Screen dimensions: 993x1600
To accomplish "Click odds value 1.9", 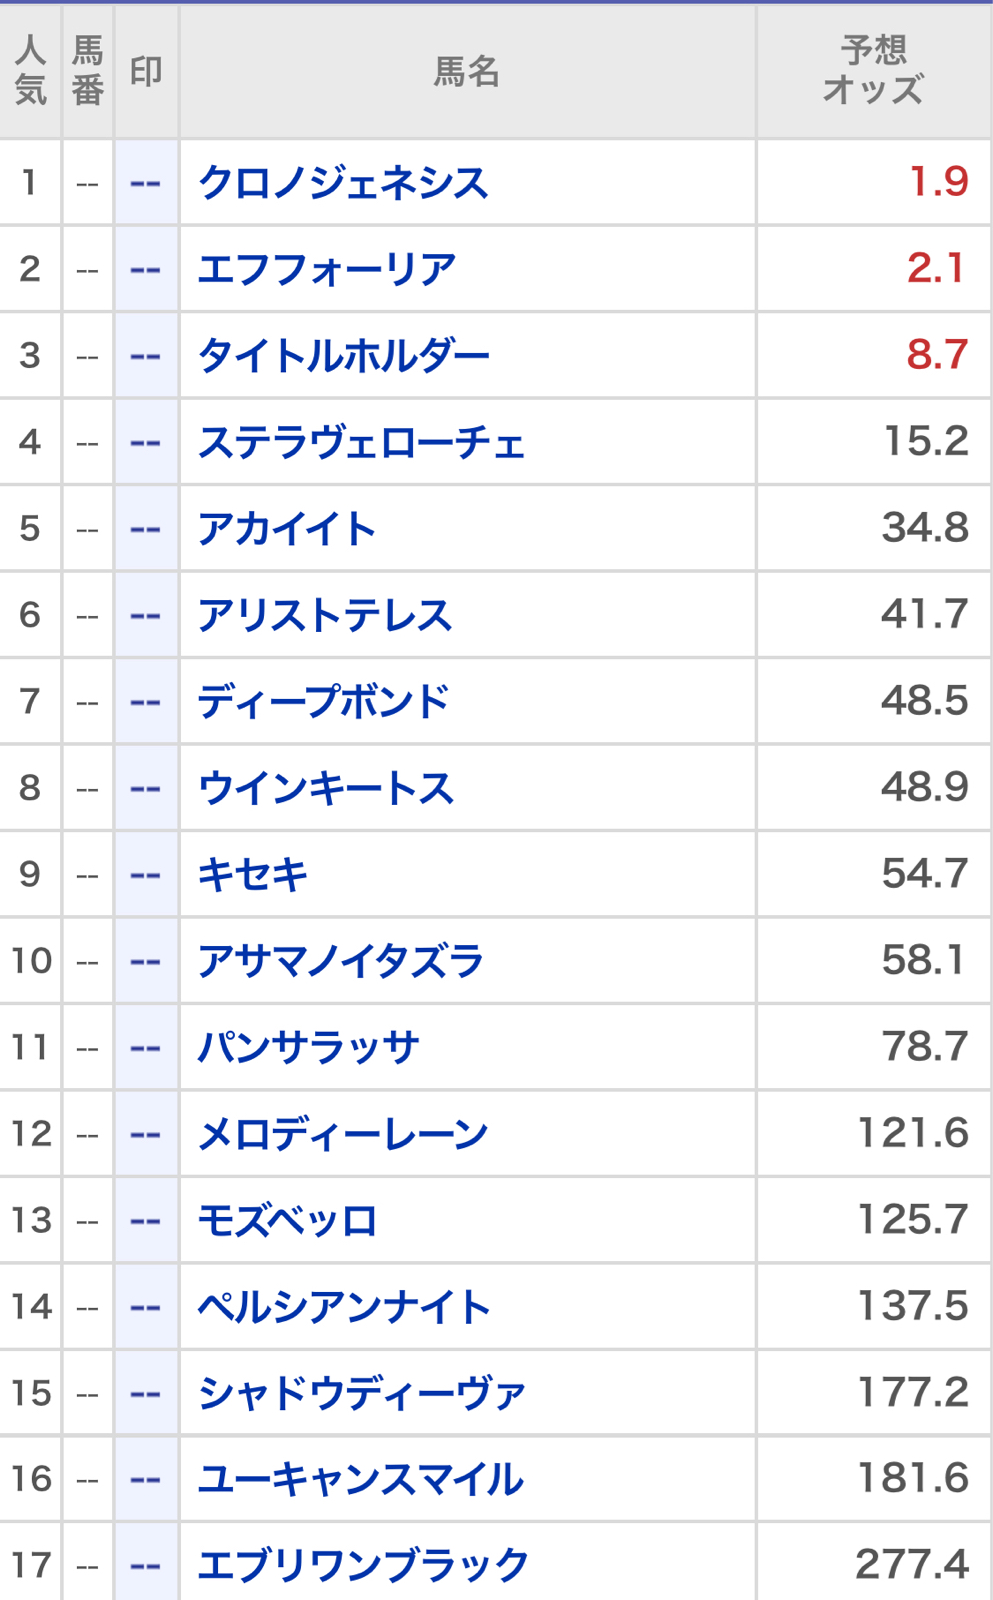I will click(x=938, y=182).
